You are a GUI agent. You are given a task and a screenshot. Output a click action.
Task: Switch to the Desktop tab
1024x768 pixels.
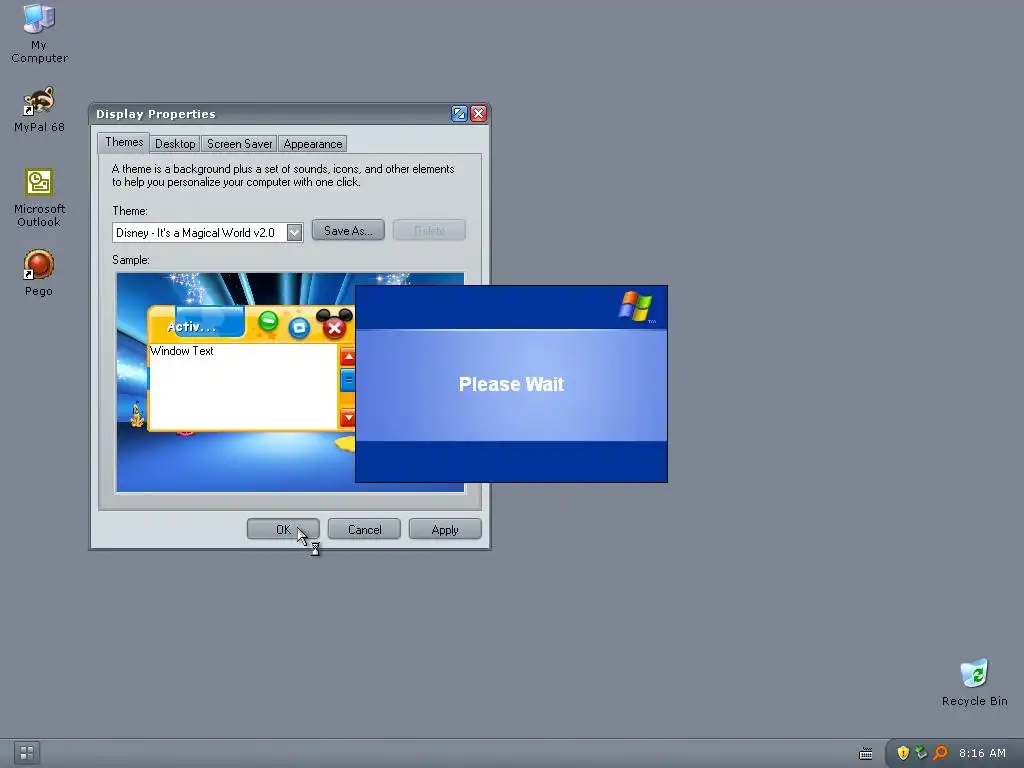tap(175, 144)
